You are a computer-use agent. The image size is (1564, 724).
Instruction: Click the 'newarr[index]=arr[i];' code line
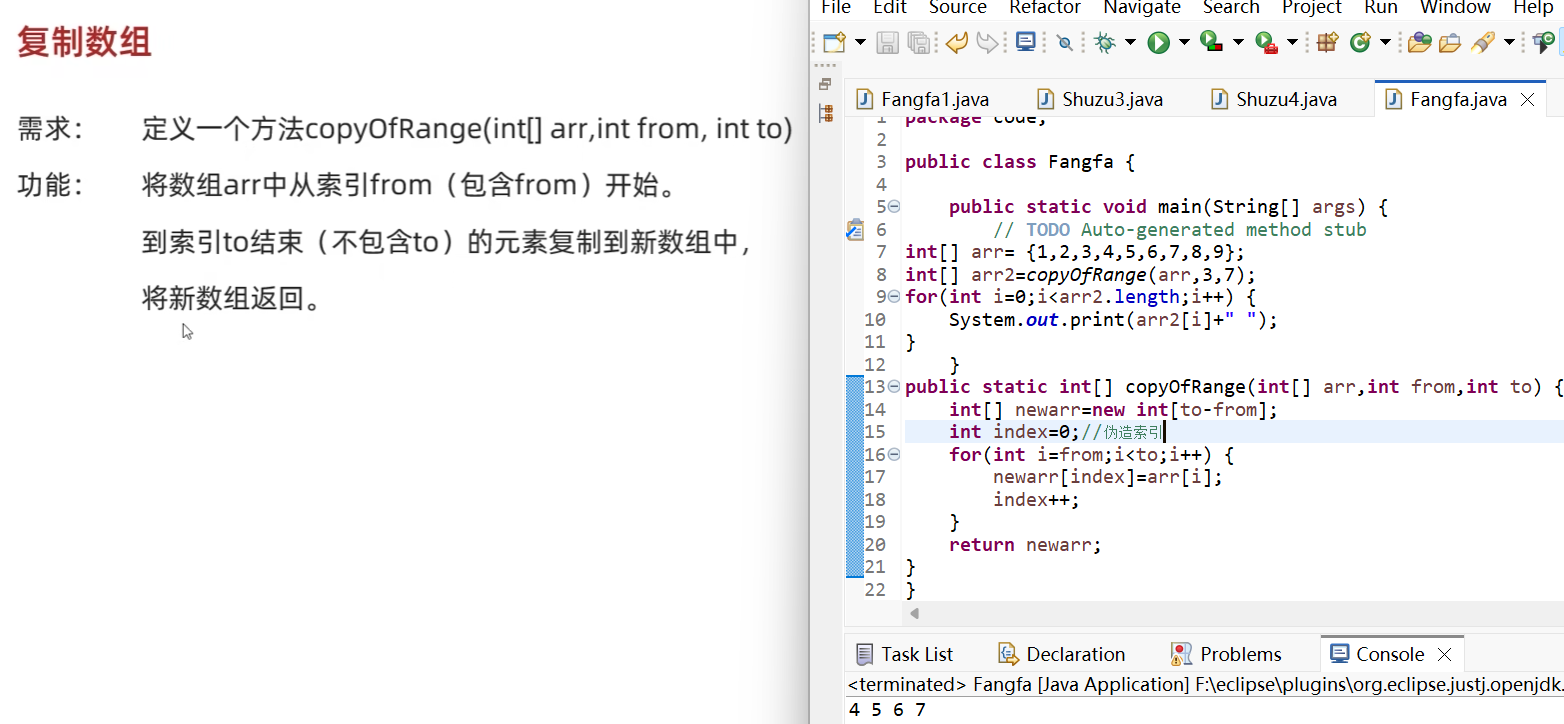1108,477
